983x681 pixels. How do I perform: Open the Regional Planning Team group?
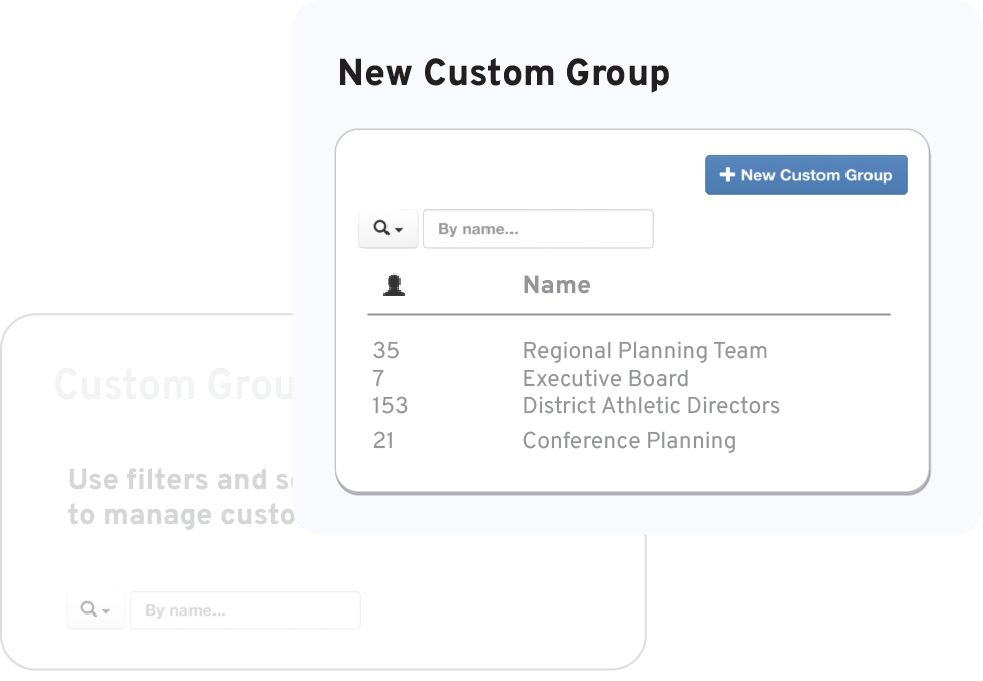click(x=644, y=351)
